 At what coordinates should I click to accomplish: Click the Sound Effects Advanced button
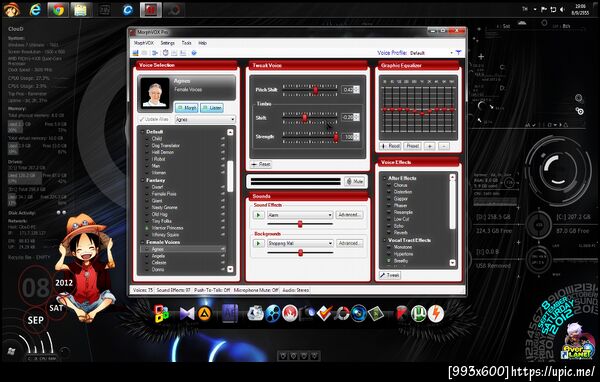click(x=349, y=215)
